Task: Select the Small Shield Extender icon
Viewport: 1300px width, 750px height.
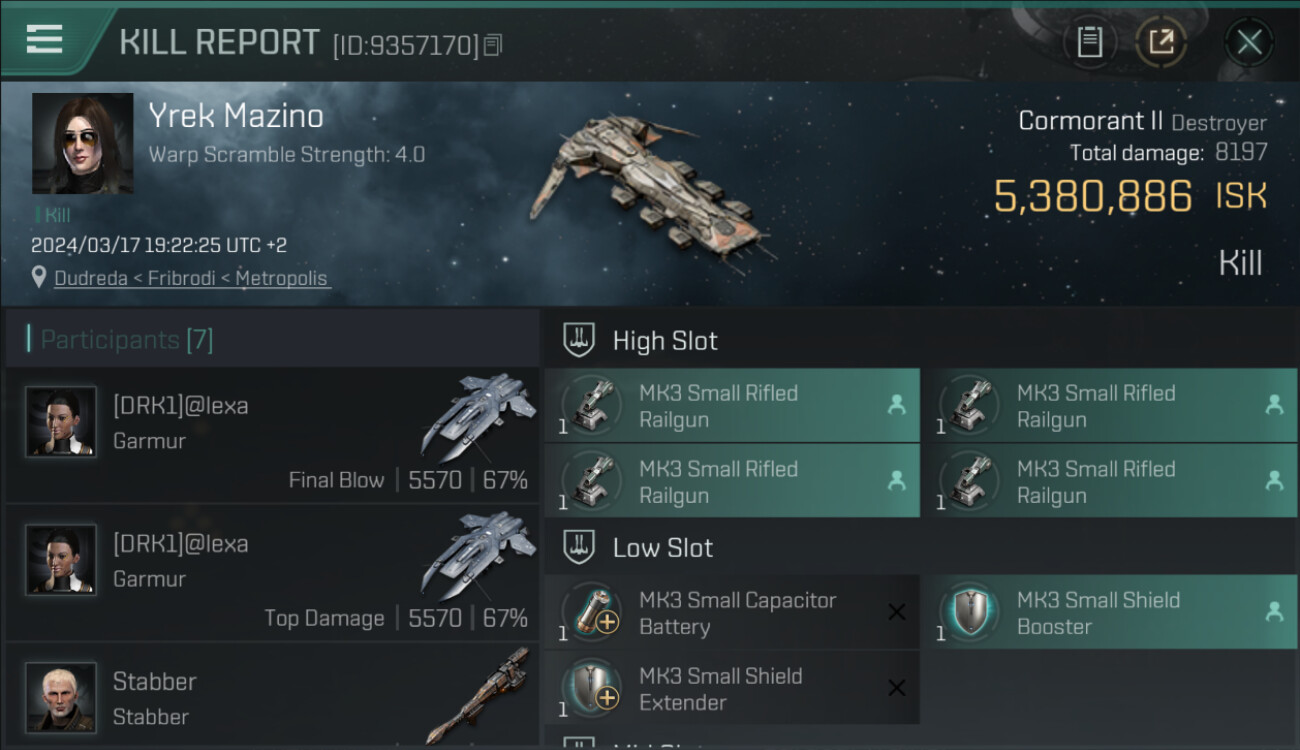Action: [592, 688]
